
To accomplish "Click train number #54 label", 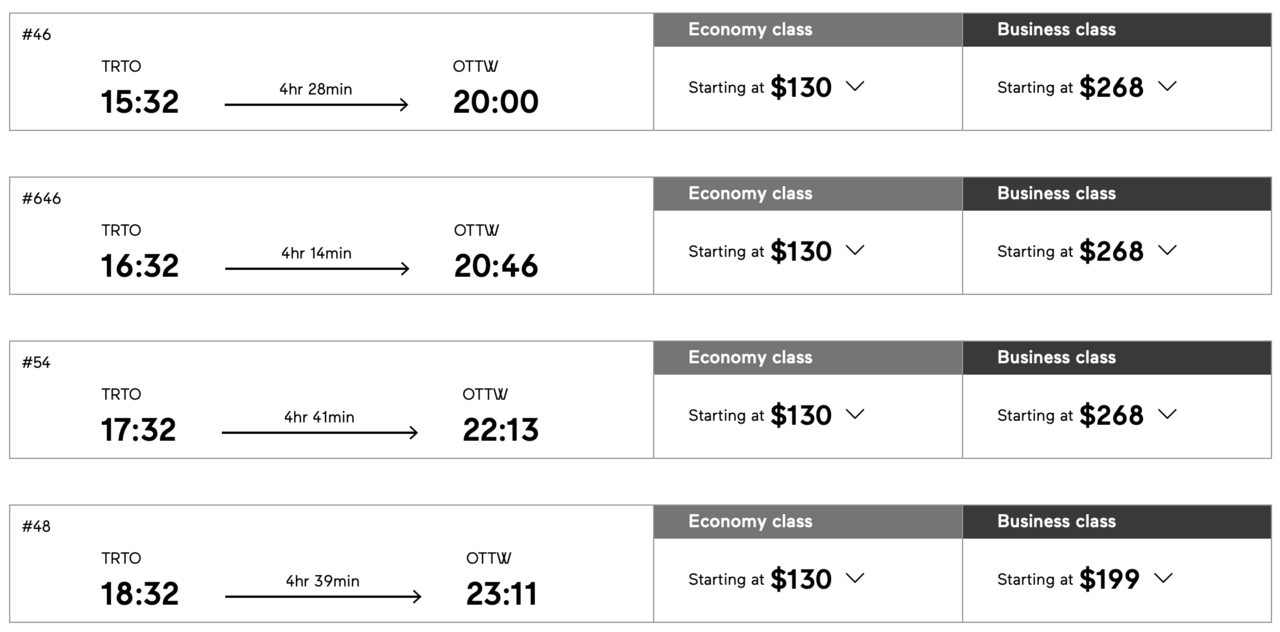I will pos(36,363).
